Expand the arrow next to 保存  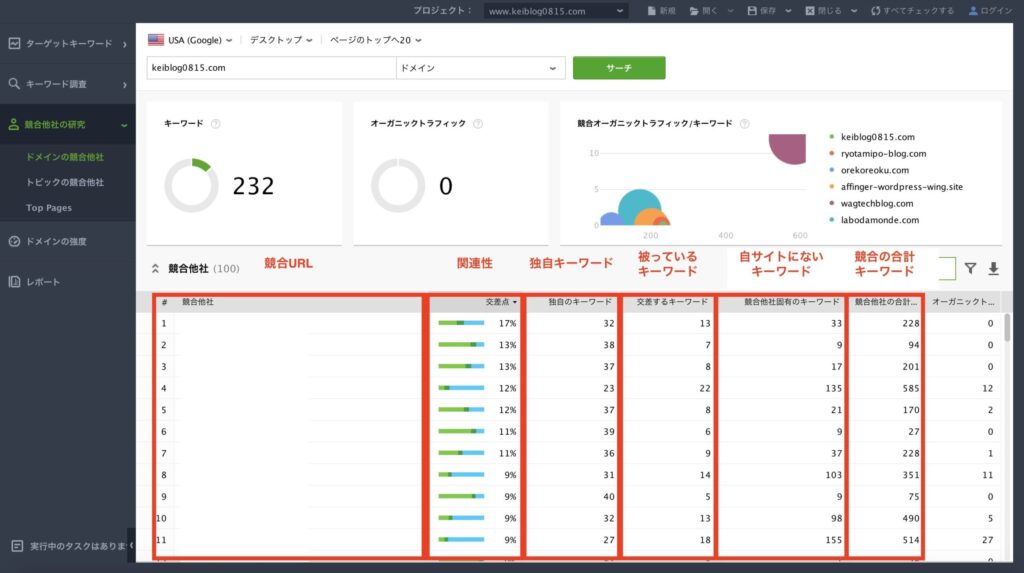(788, 11)
